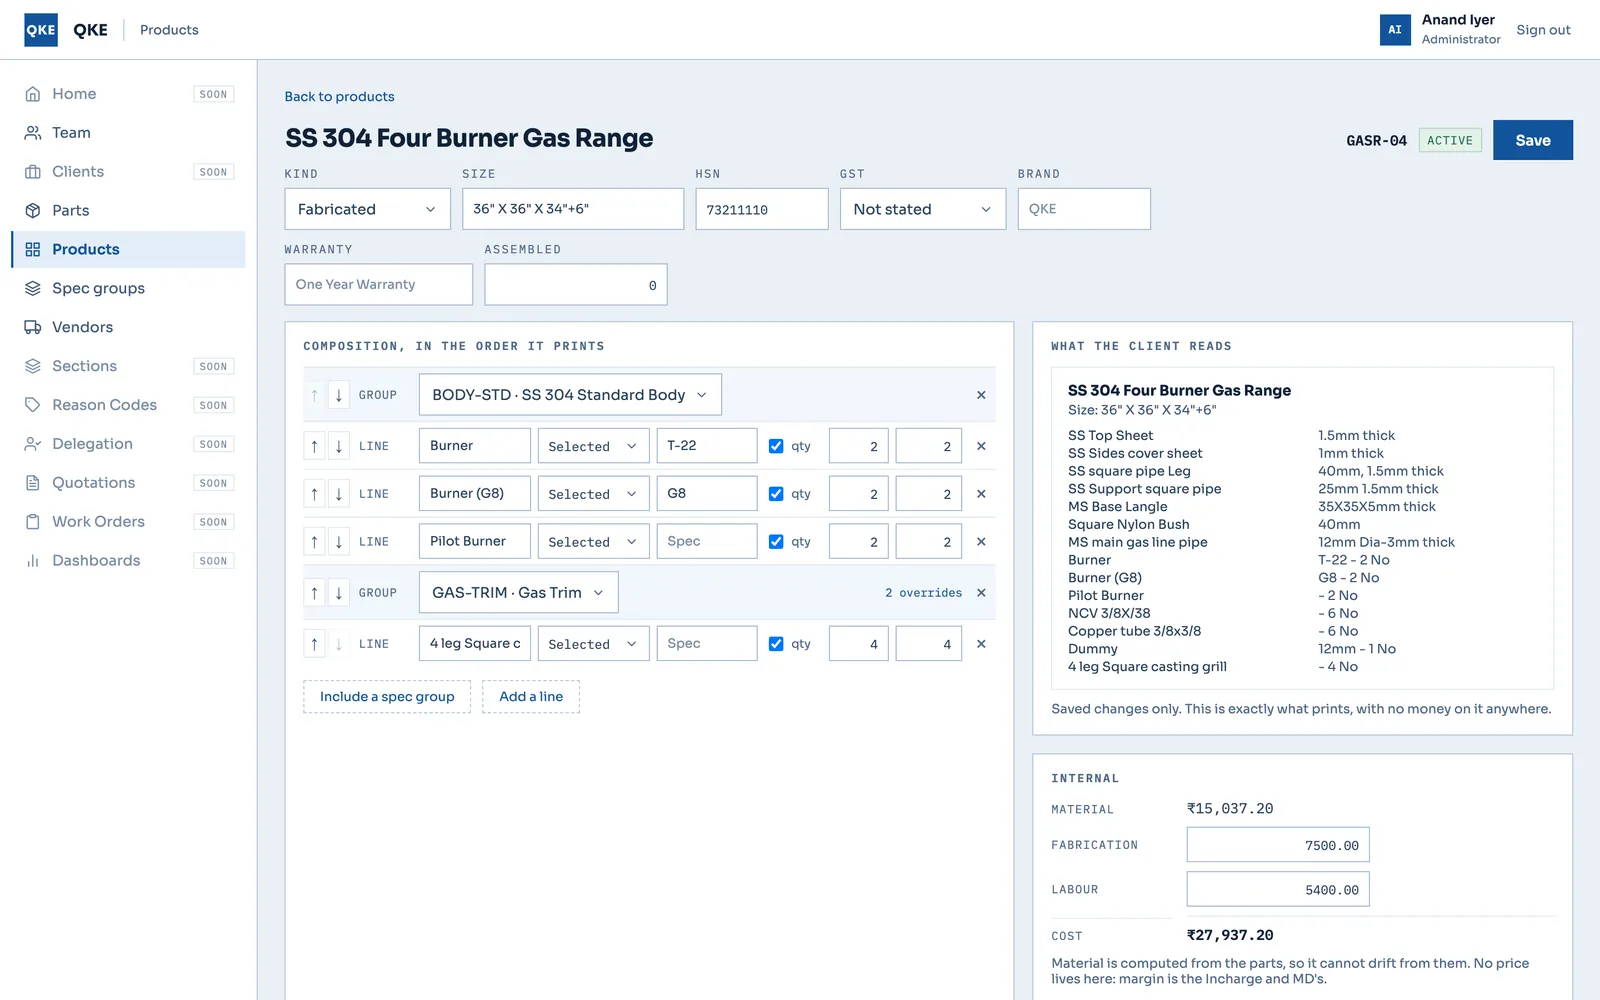The width and height of the screenshot is (1600, 1000).
Task: Open Vendors in the sidebar
Action: (x=128, y=327)
